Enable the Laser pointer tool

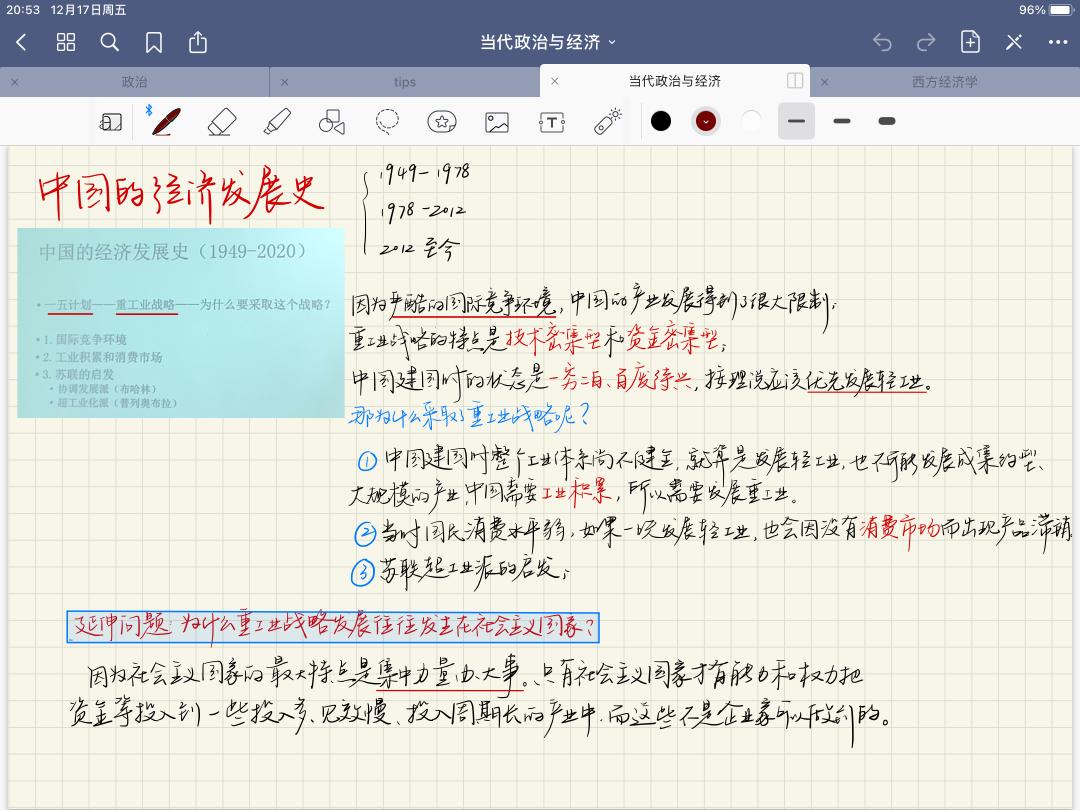pos(607,121)
